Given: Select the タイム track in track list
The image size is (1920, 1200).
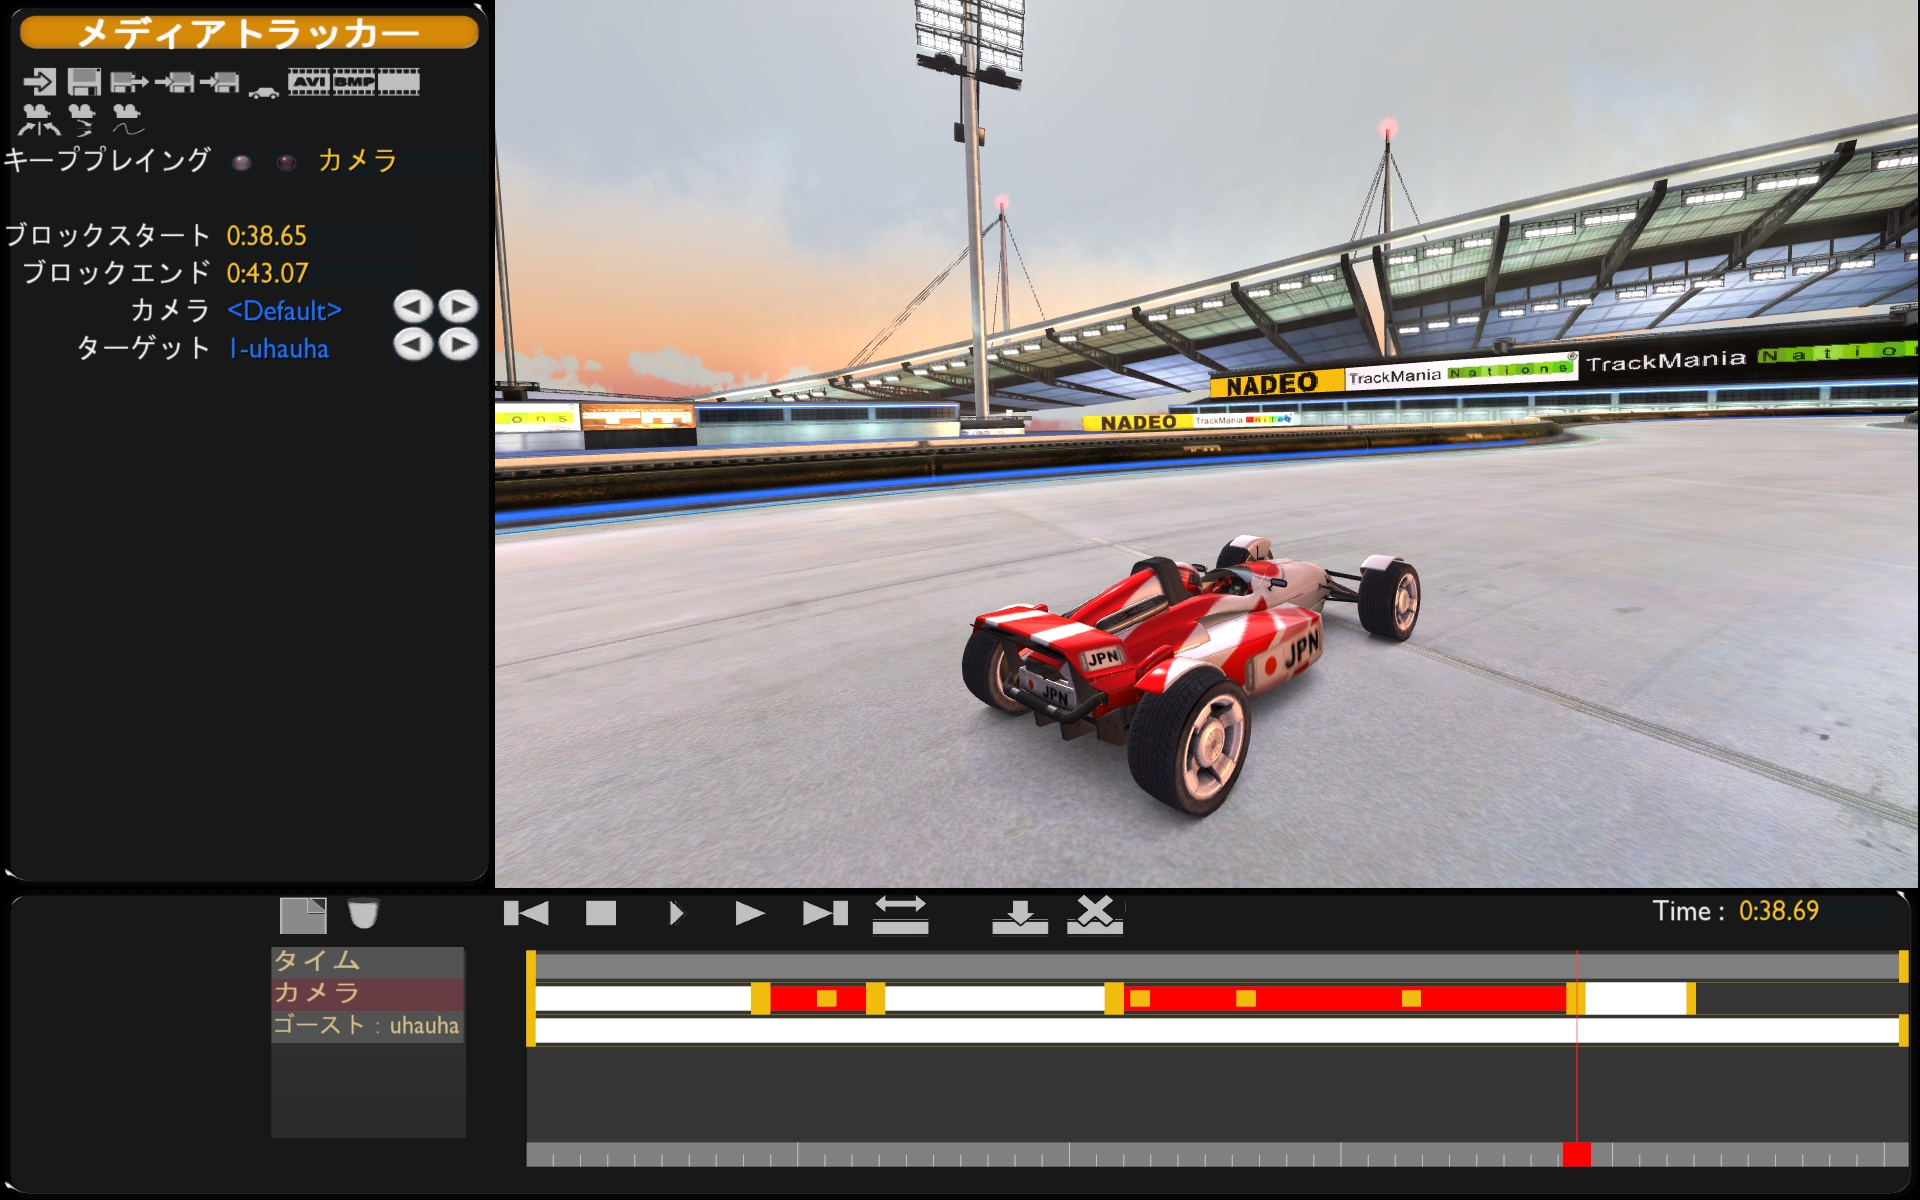Looking at the screenshot, I should 367,961.
